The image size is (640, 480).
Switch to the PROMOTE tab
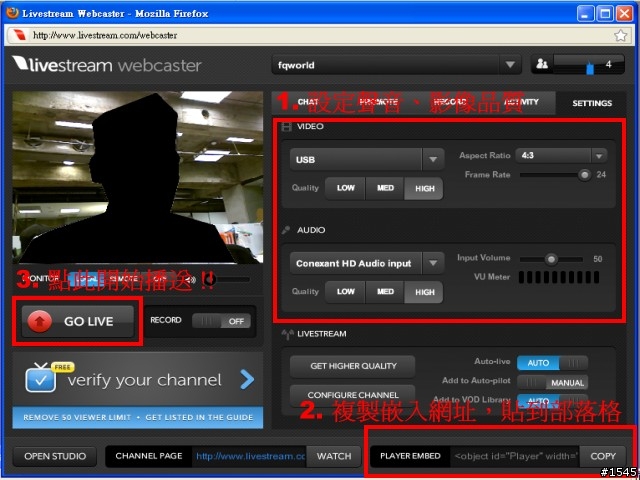pyautogui.click(x=379, y=102)
